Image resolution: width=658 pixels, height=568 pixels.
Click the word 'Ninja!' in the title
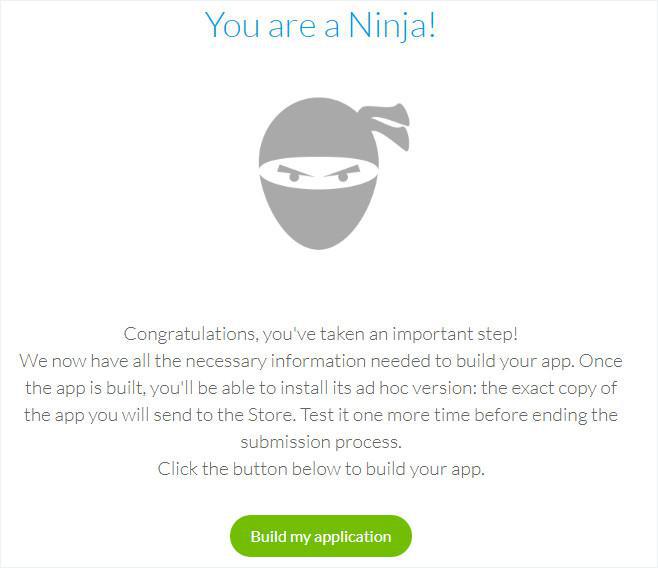[392, 24]
